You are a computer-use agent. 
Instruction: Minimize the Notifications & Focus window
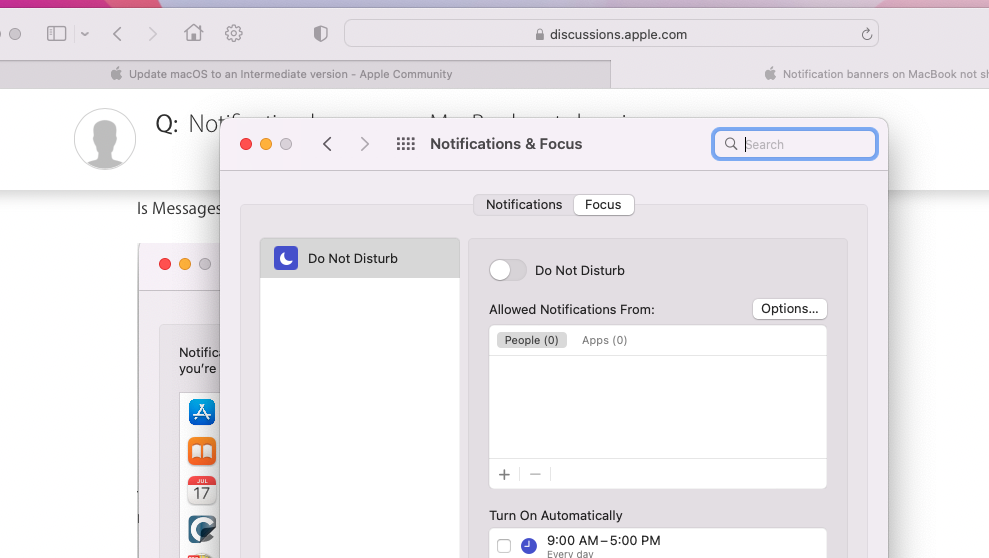266,144
